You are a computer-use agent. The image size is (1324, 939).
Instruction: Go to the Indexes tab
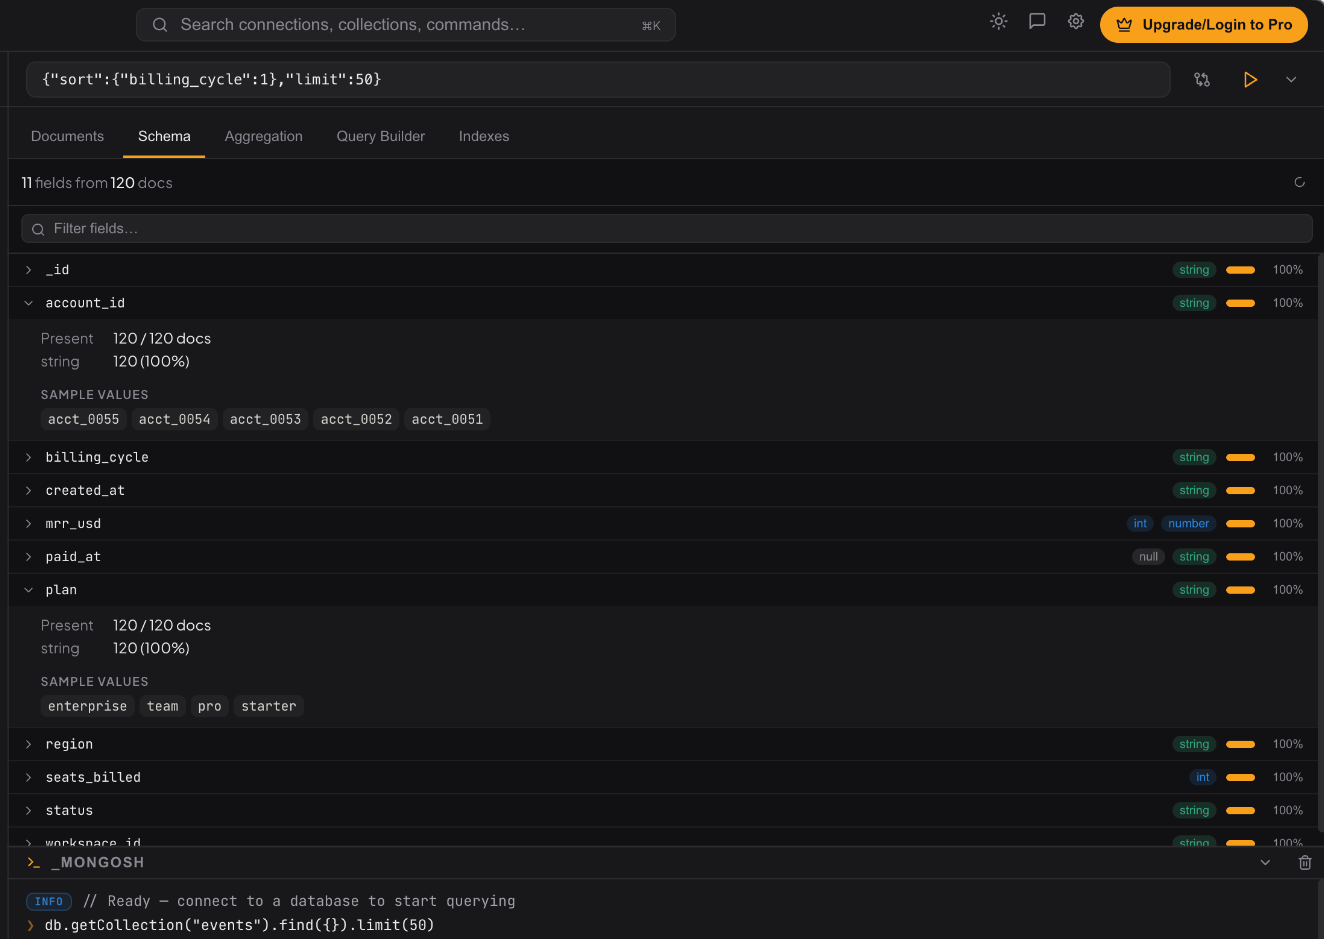(x=484, y=136)
